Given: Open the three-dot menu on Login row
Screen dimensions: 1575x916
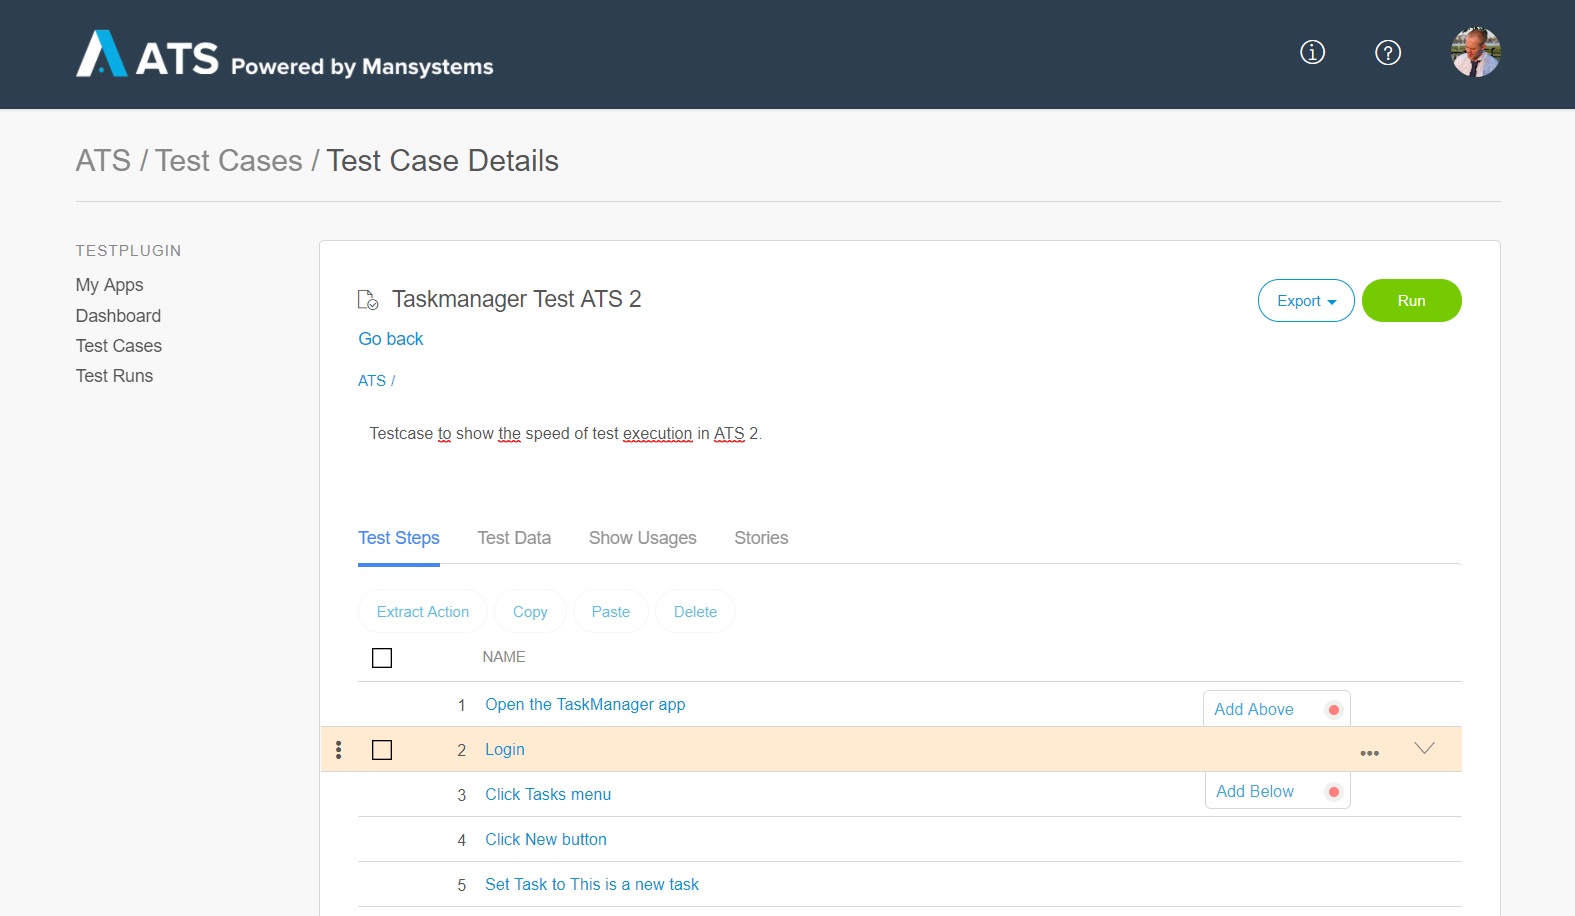Looking at the screenshot, I should click(1370, 753).
